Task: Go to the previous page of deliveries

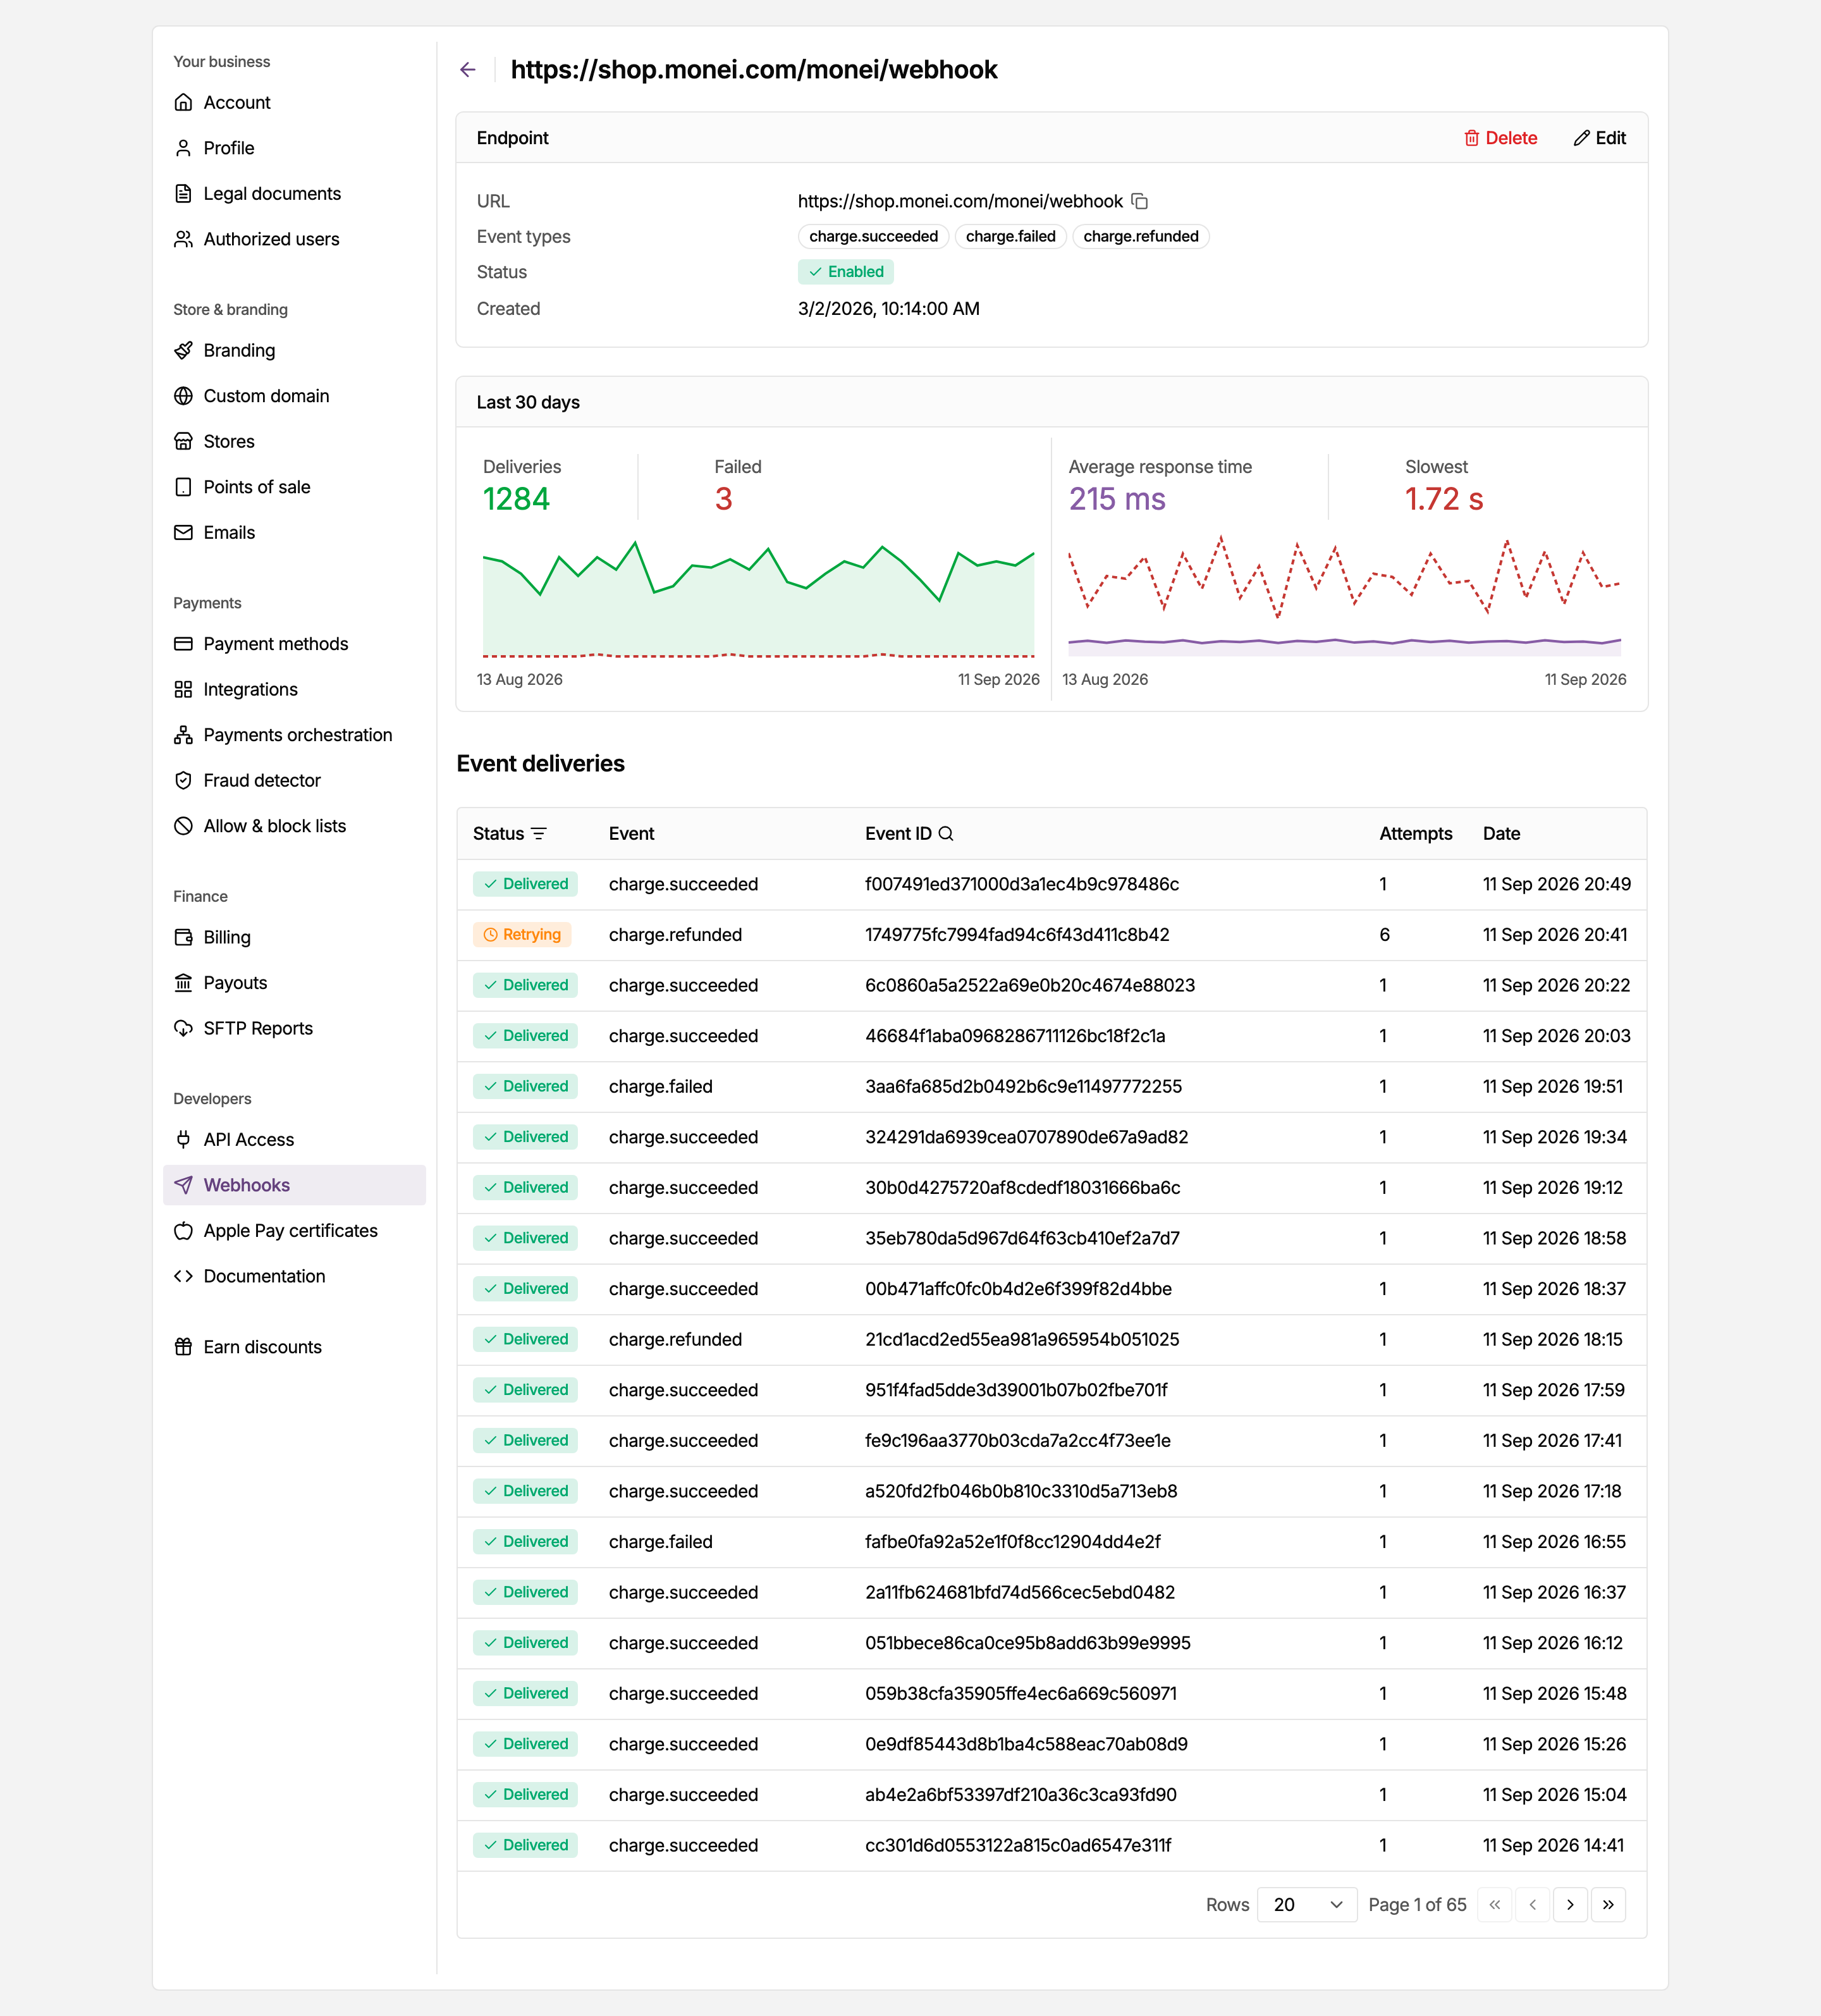Action: click(1532, 1905)
